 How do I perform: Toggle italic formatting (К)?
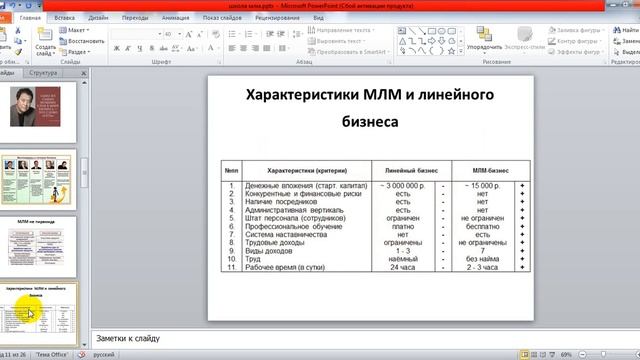point(128,49)
